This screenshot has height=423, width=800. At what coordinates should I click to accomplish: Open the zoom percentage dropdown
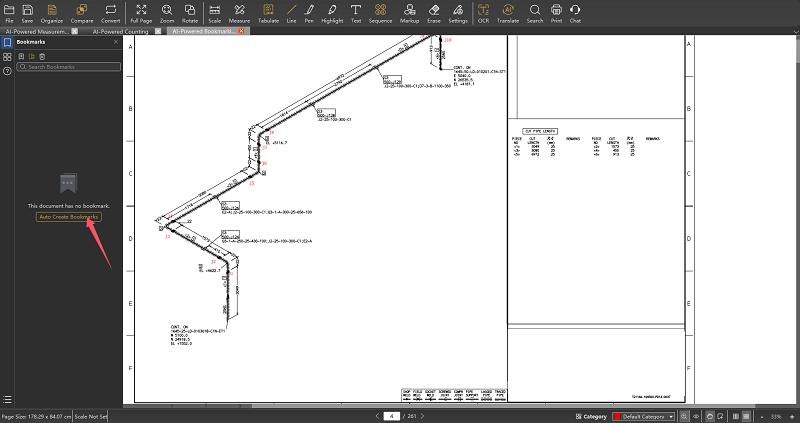point(776,415)
